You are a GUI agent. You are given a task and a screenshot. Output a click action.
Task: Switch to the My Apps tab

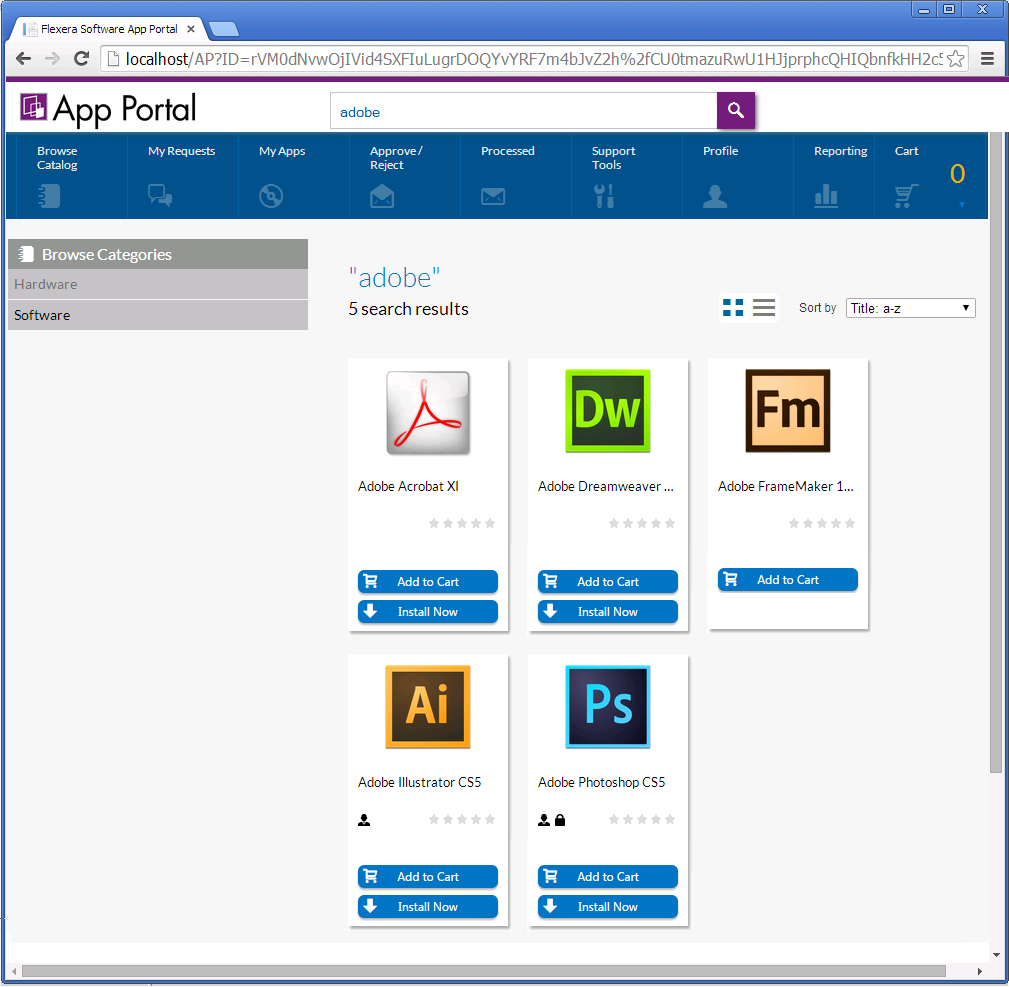click(x=281, y=151)
